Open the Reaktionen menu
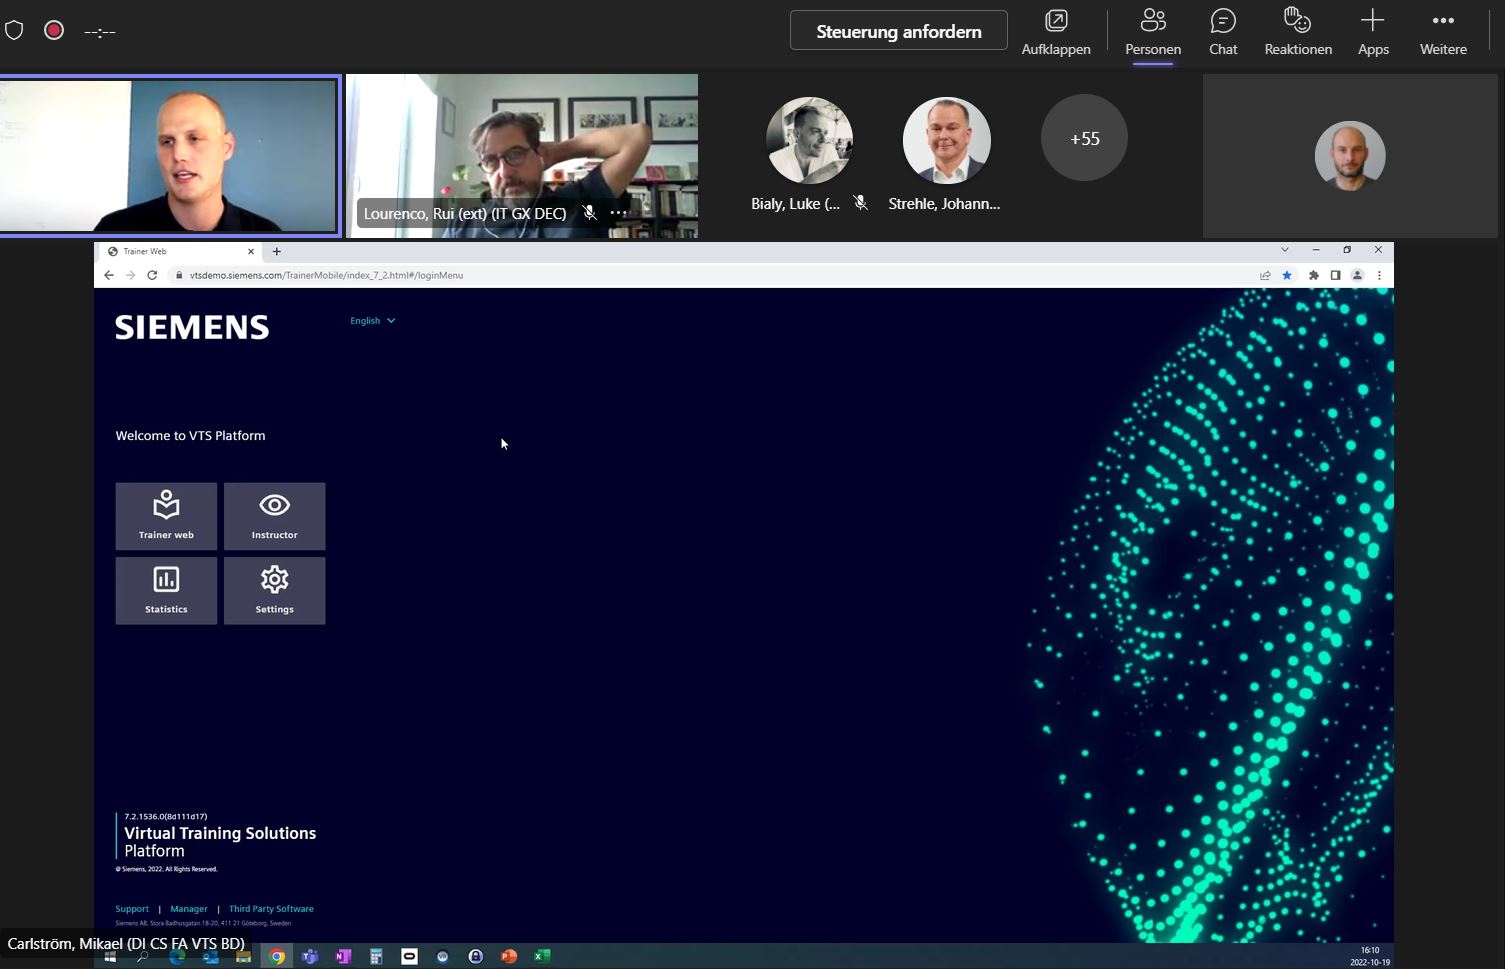Viewport: 1505px width, 969px height. [1297, 32]
